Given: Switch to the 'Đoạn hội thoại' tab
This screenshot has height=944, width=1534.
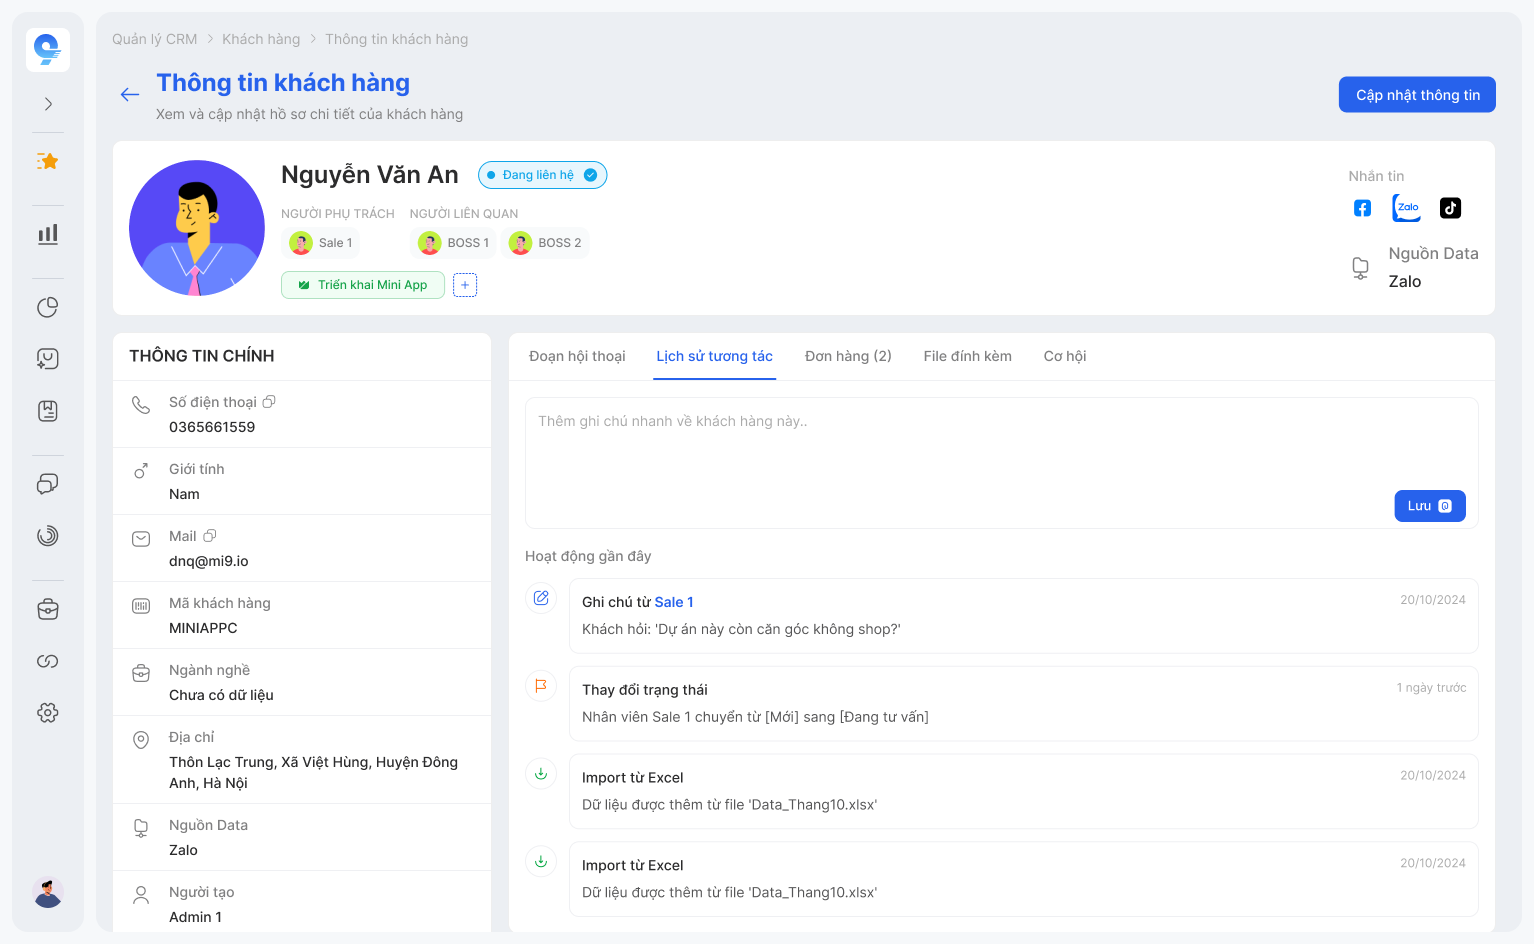Looking at the screenshot, I should tap(577, 357).
